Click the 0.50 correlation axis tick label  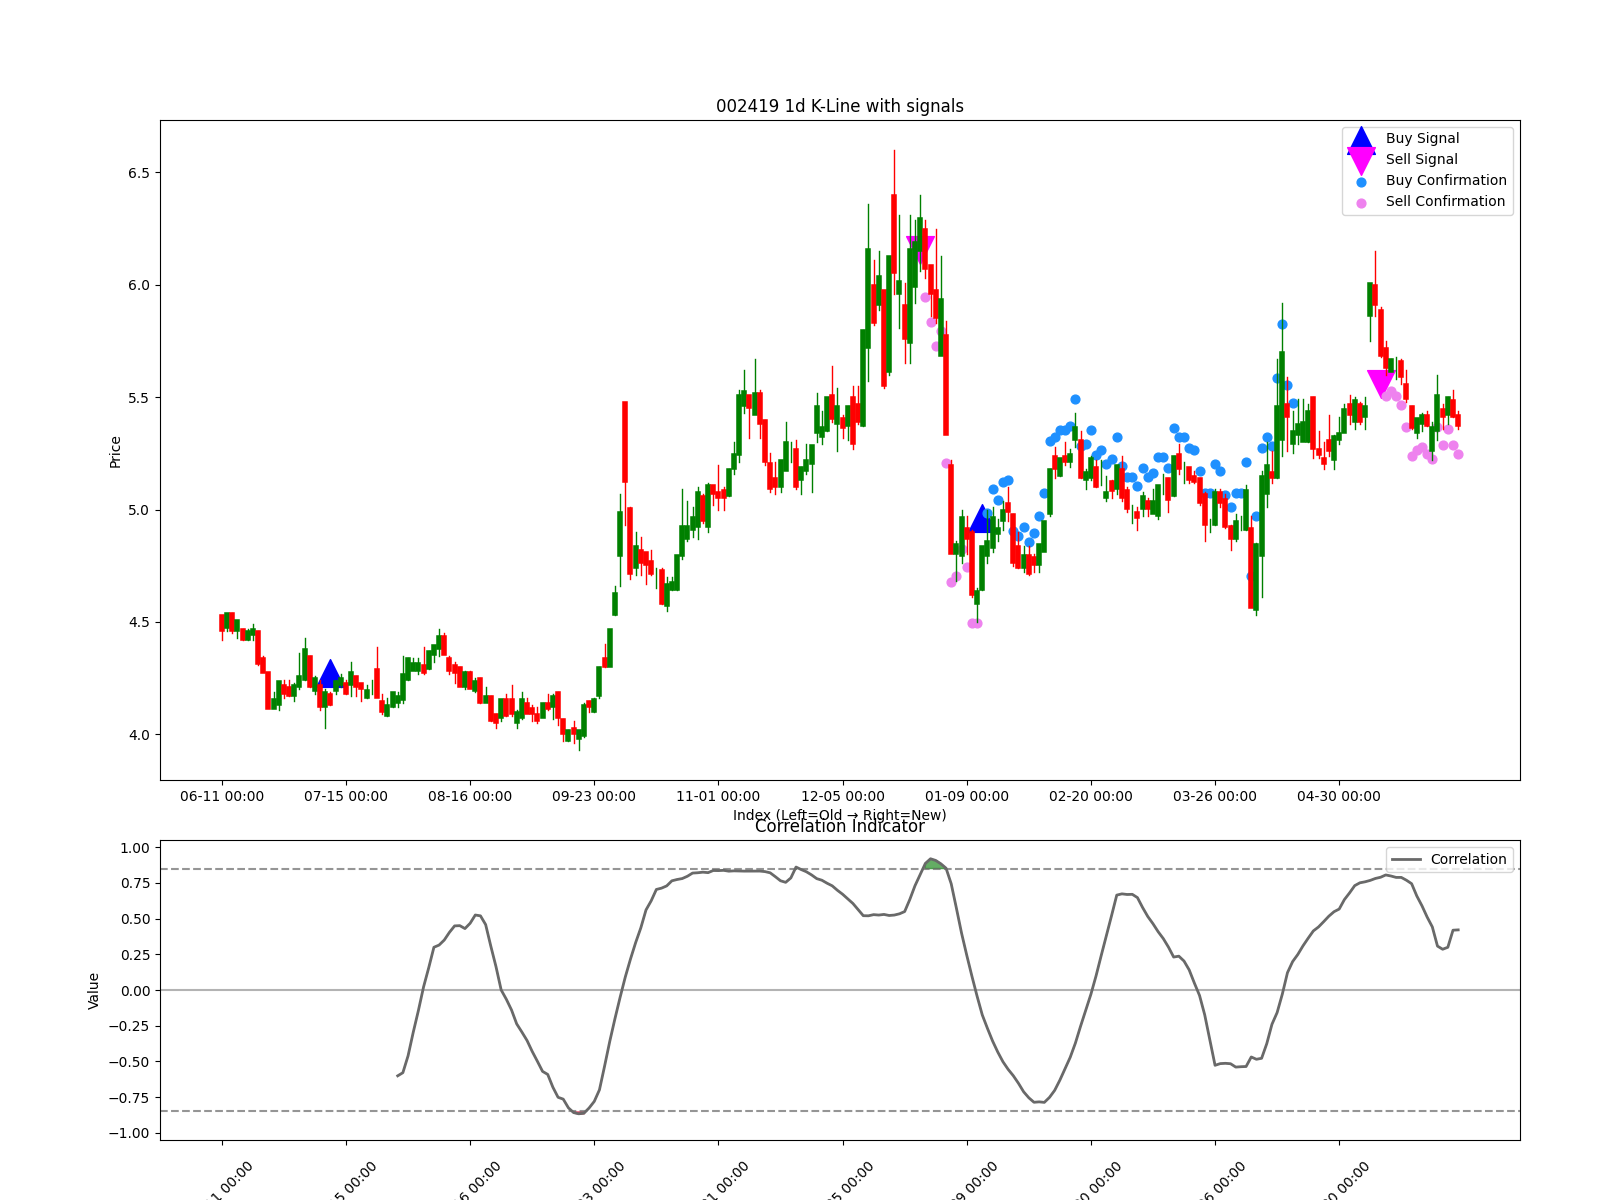[134, 919]
